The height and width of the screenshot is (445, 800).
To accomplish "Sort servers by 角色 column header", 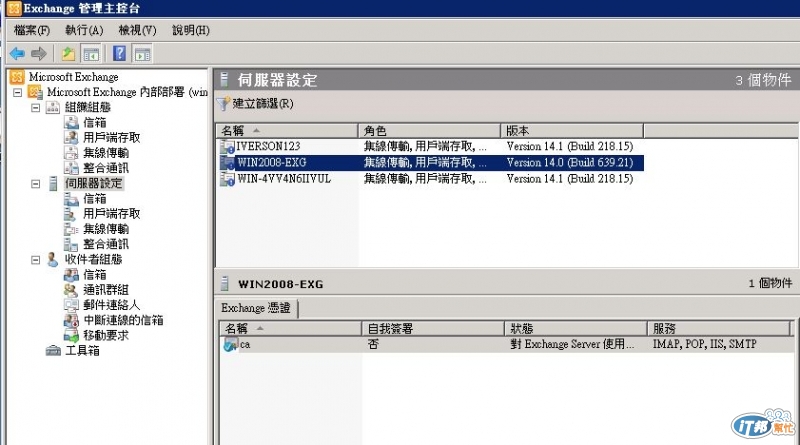I will (430, 131).
